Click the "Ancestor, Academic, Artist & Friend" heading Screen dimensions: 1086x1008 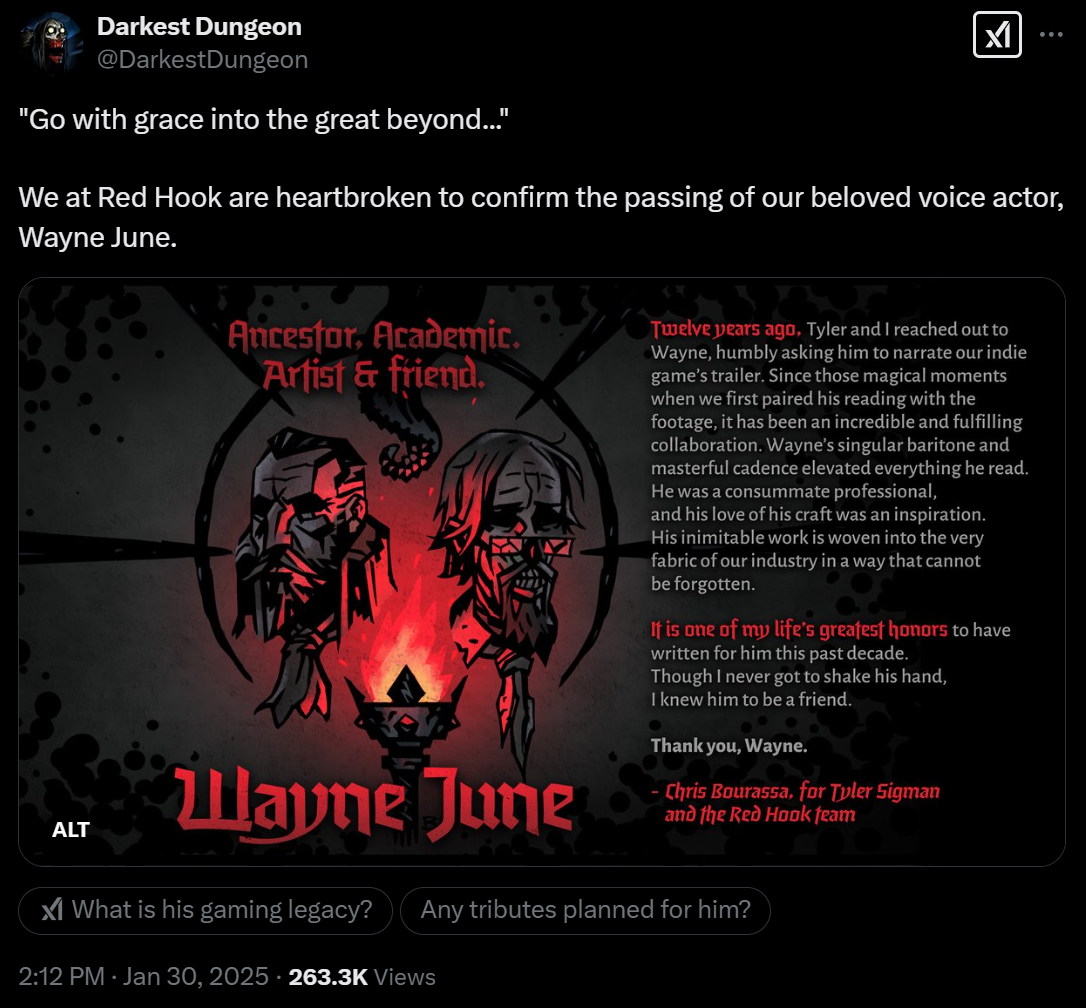(x=373, y=355)
